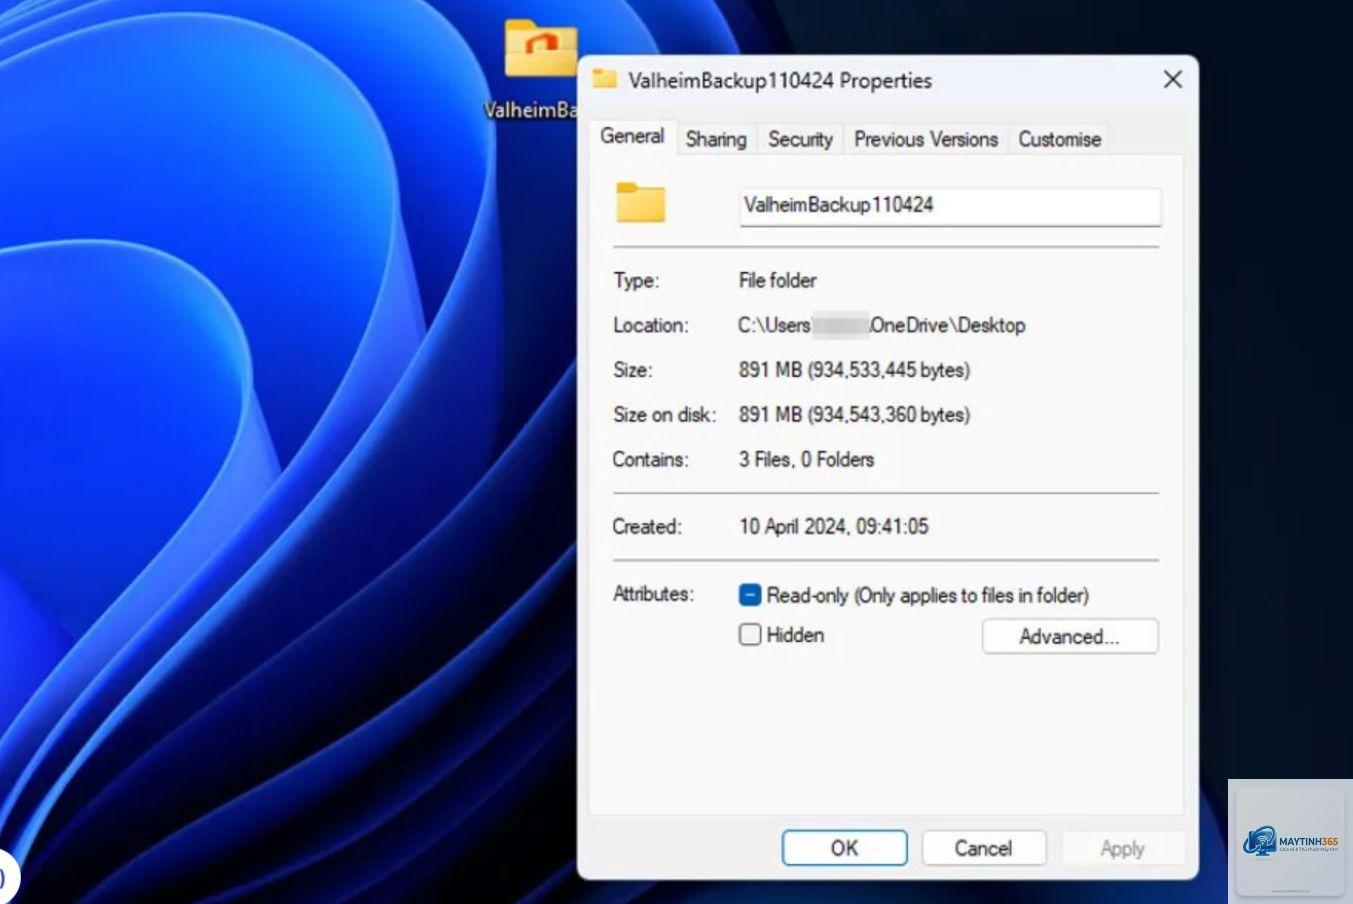The image size is (1353, 904).
Task: Click the Properties dialog title text
Action: [780, 81]
